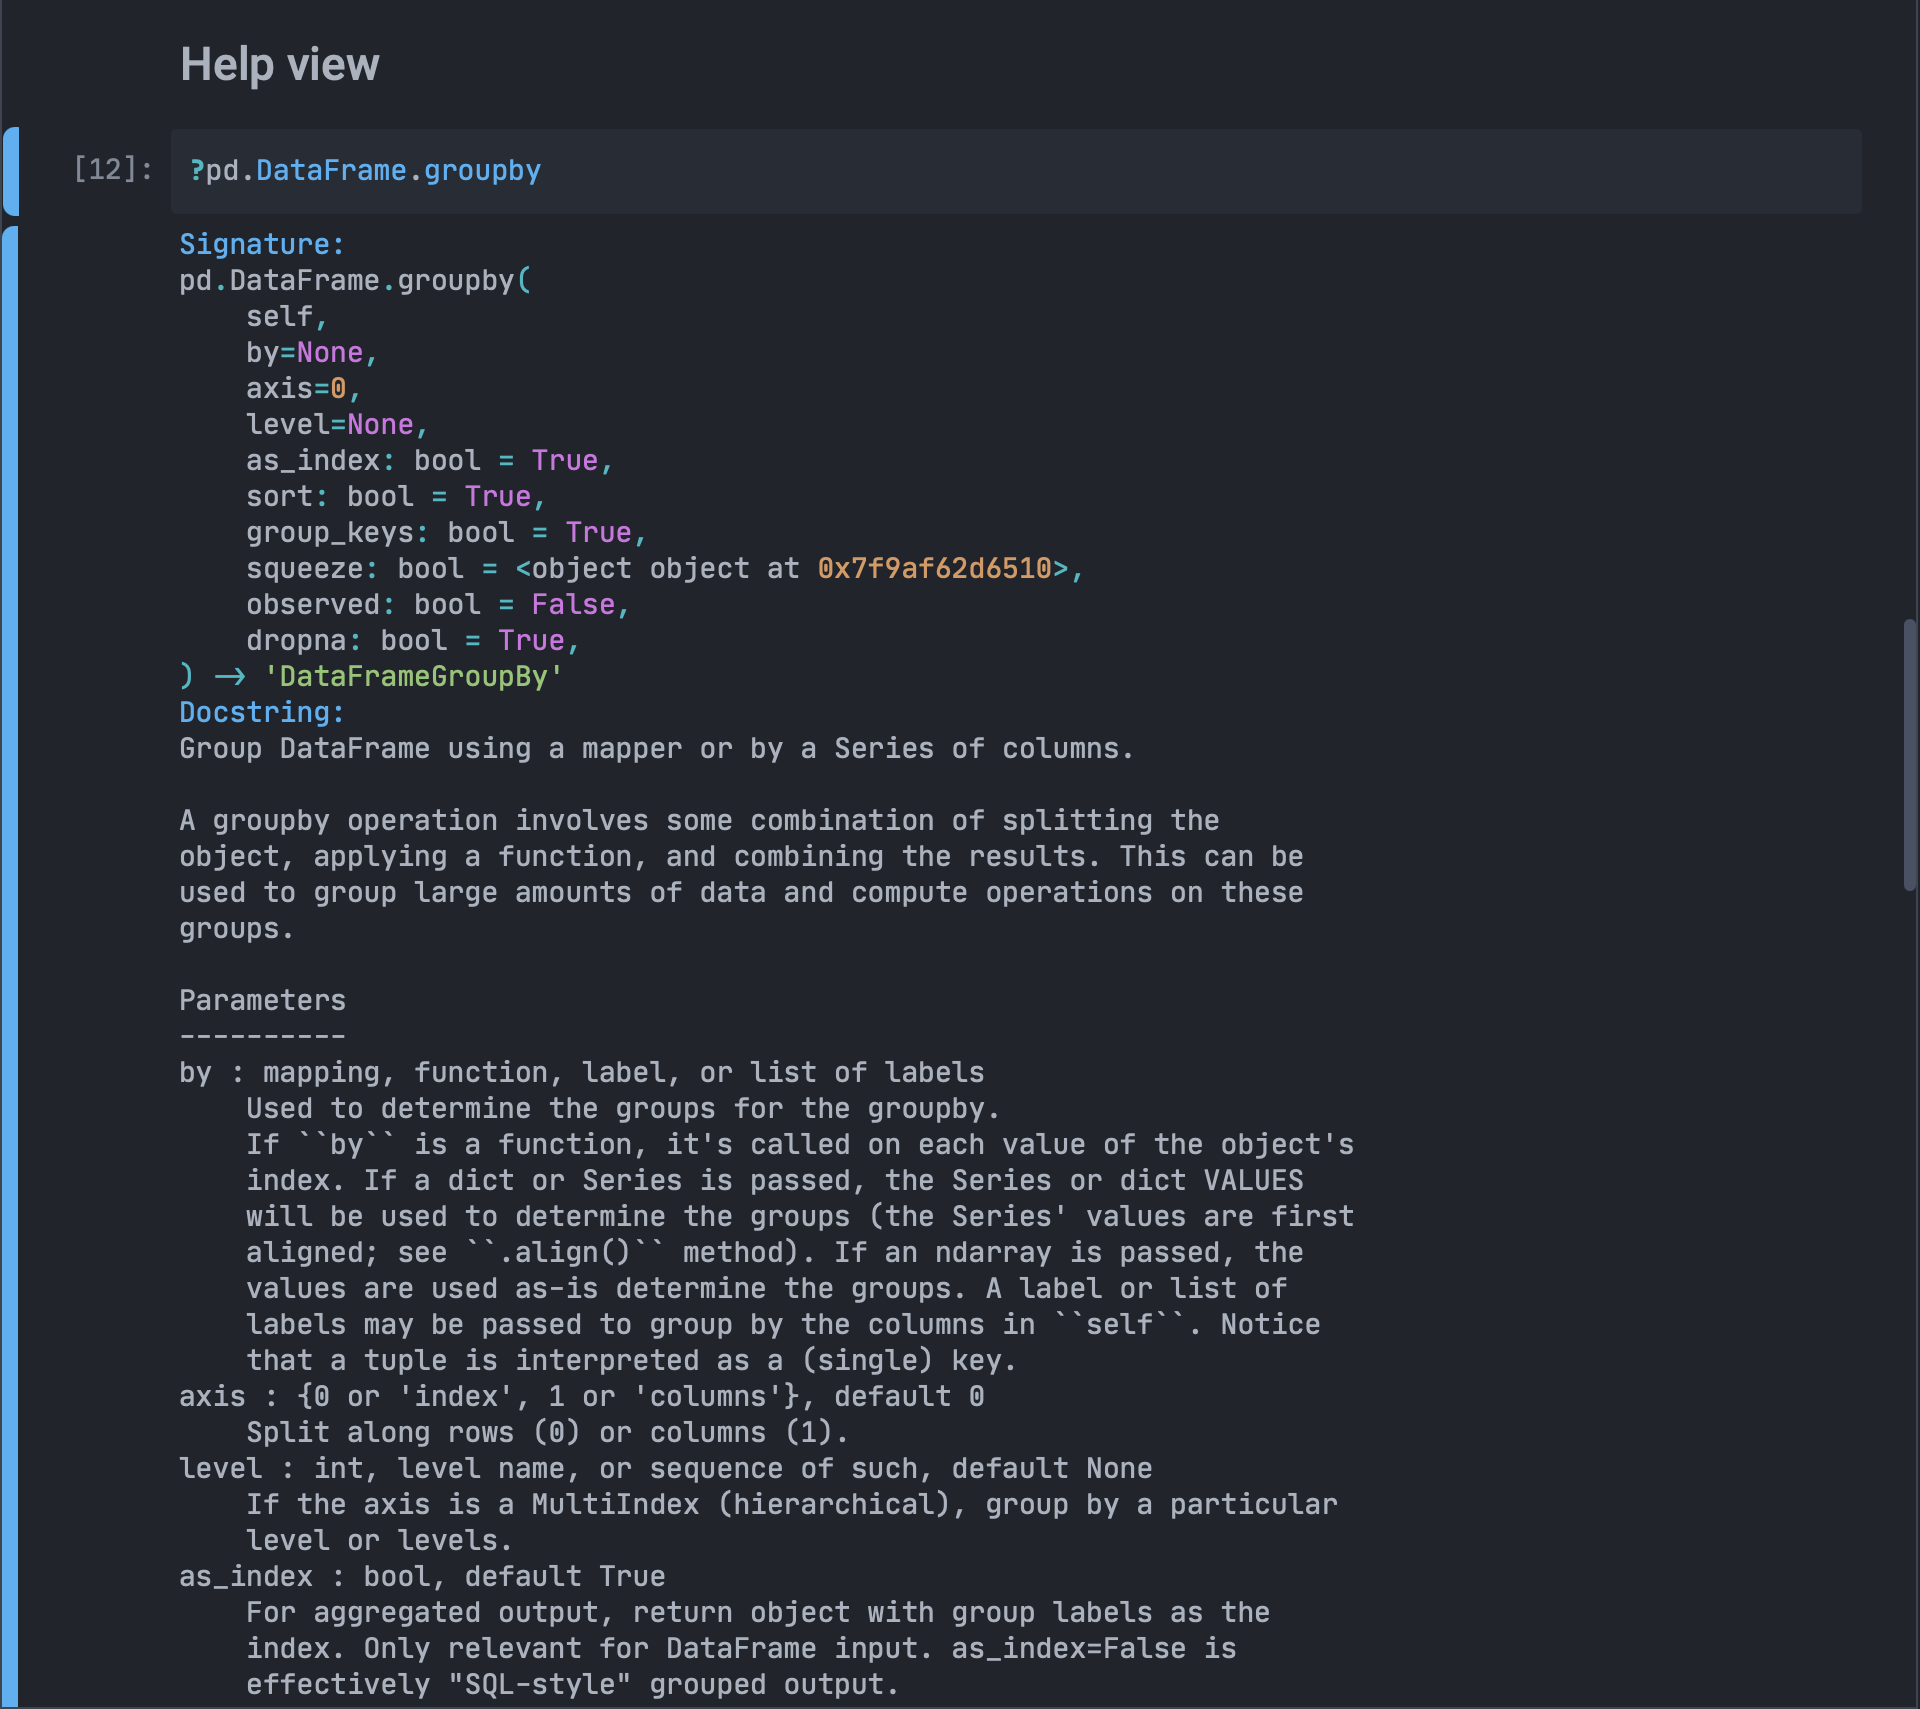
Task: Click the [12] cell execution prompt
Action: (113, 170)
